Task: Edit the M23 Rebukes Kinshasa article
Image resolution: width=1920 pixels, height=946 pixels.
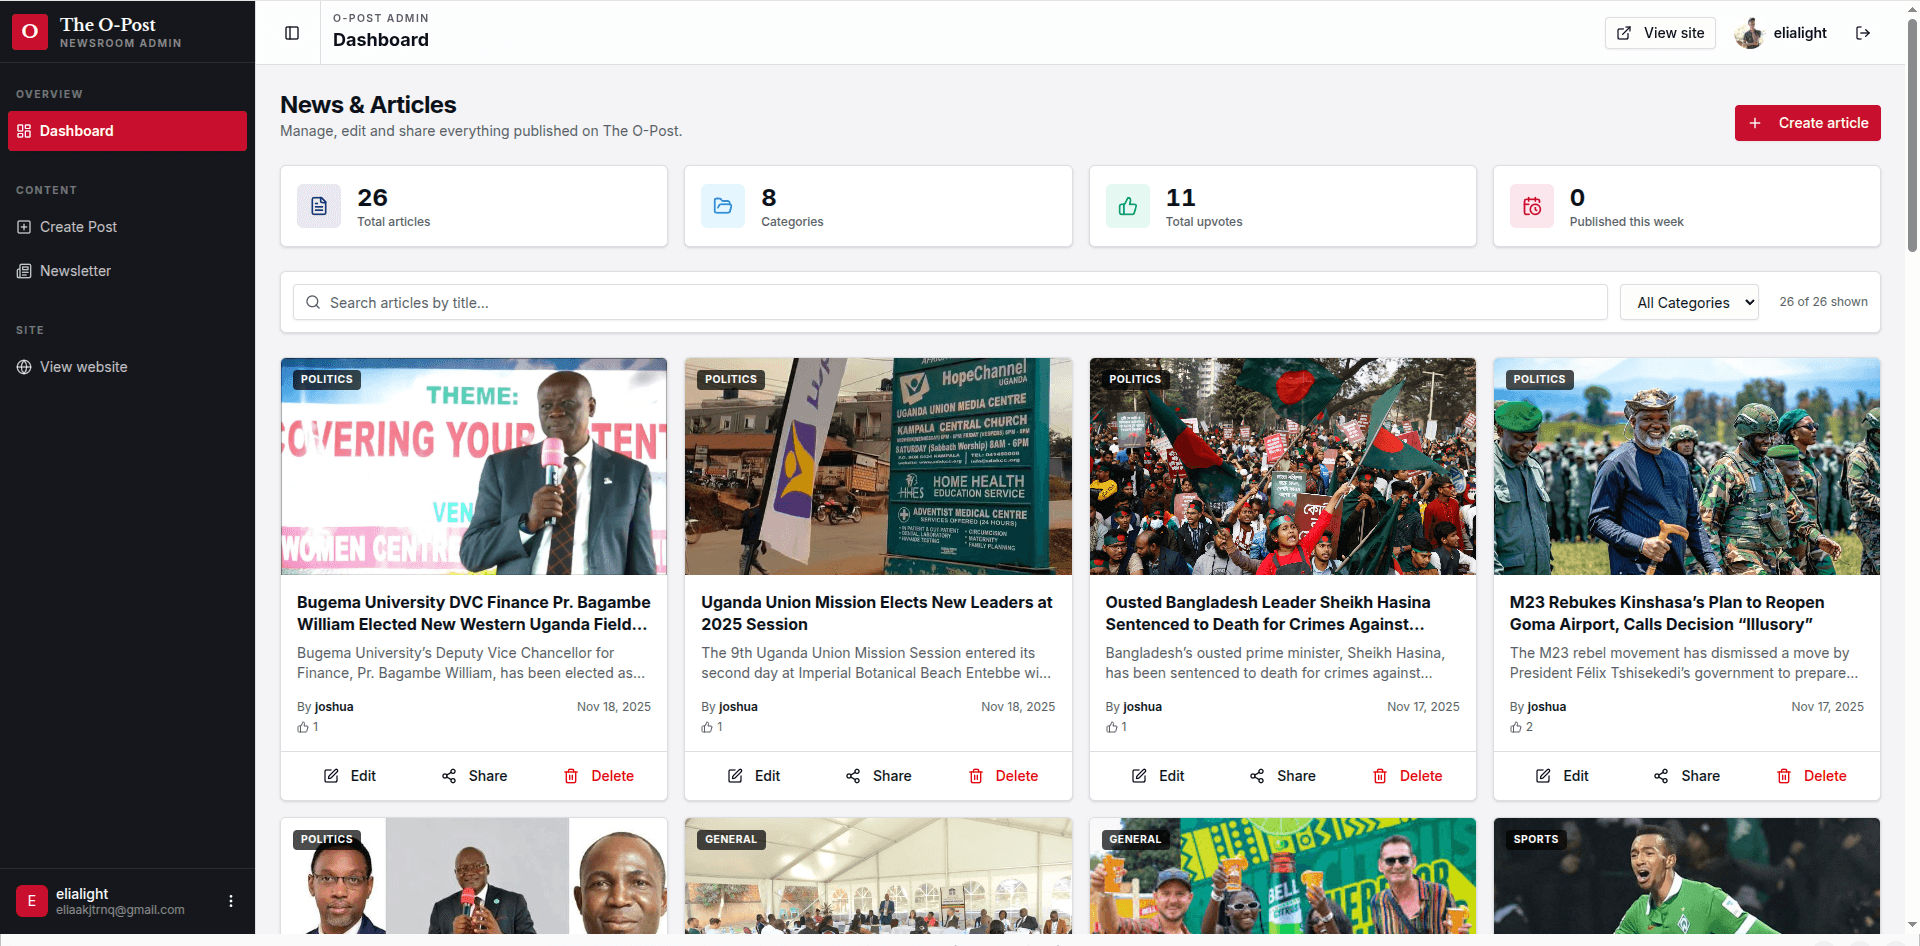Action: (1562, 776)
